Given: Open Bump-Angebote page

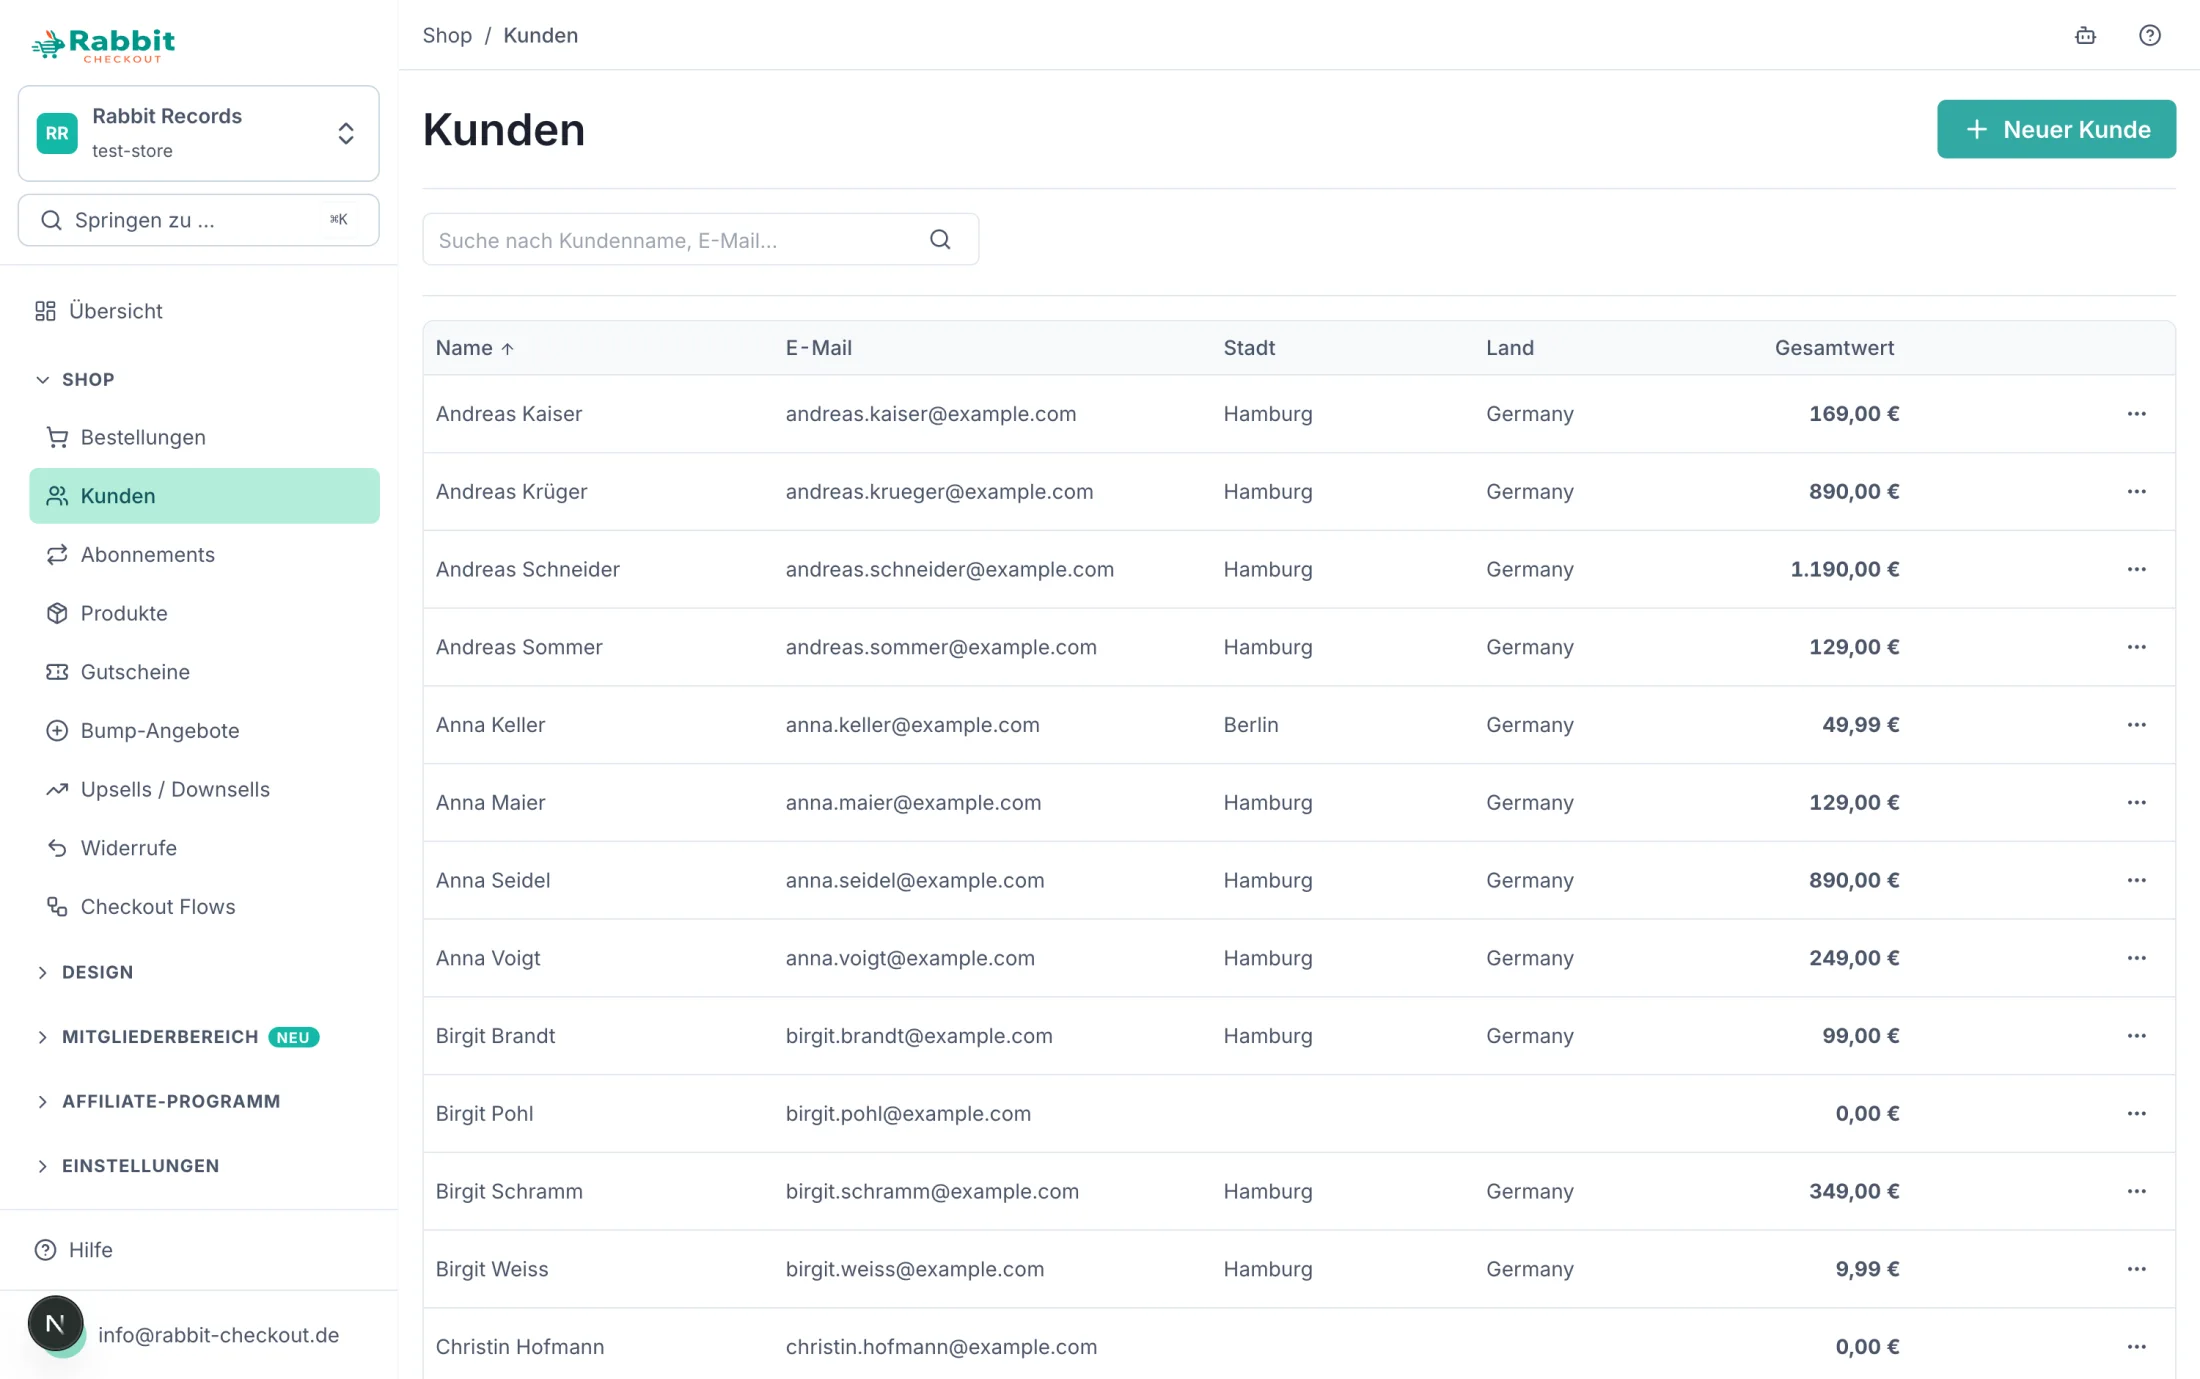Looking at the screenshot, I should pyautogui.click(x=204, y=731).
